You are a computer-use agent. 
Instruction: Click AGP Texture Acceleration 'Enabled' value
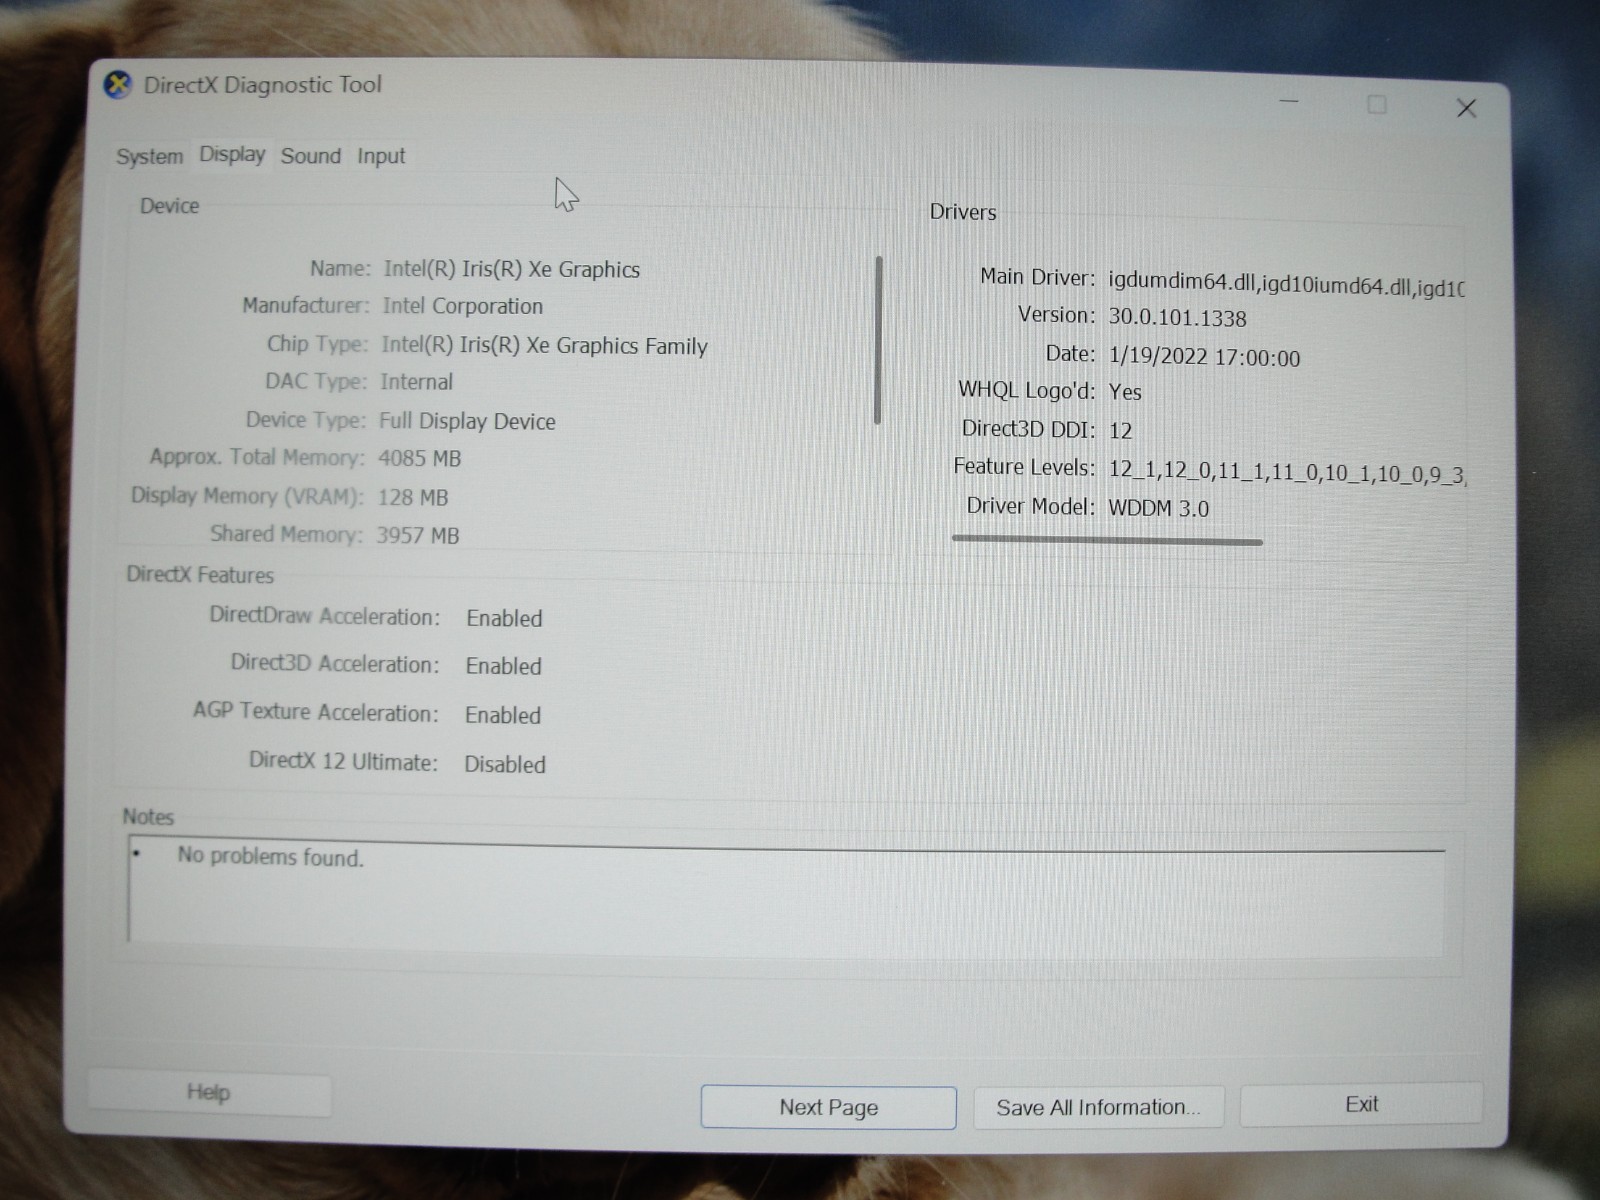pos(502,715)
